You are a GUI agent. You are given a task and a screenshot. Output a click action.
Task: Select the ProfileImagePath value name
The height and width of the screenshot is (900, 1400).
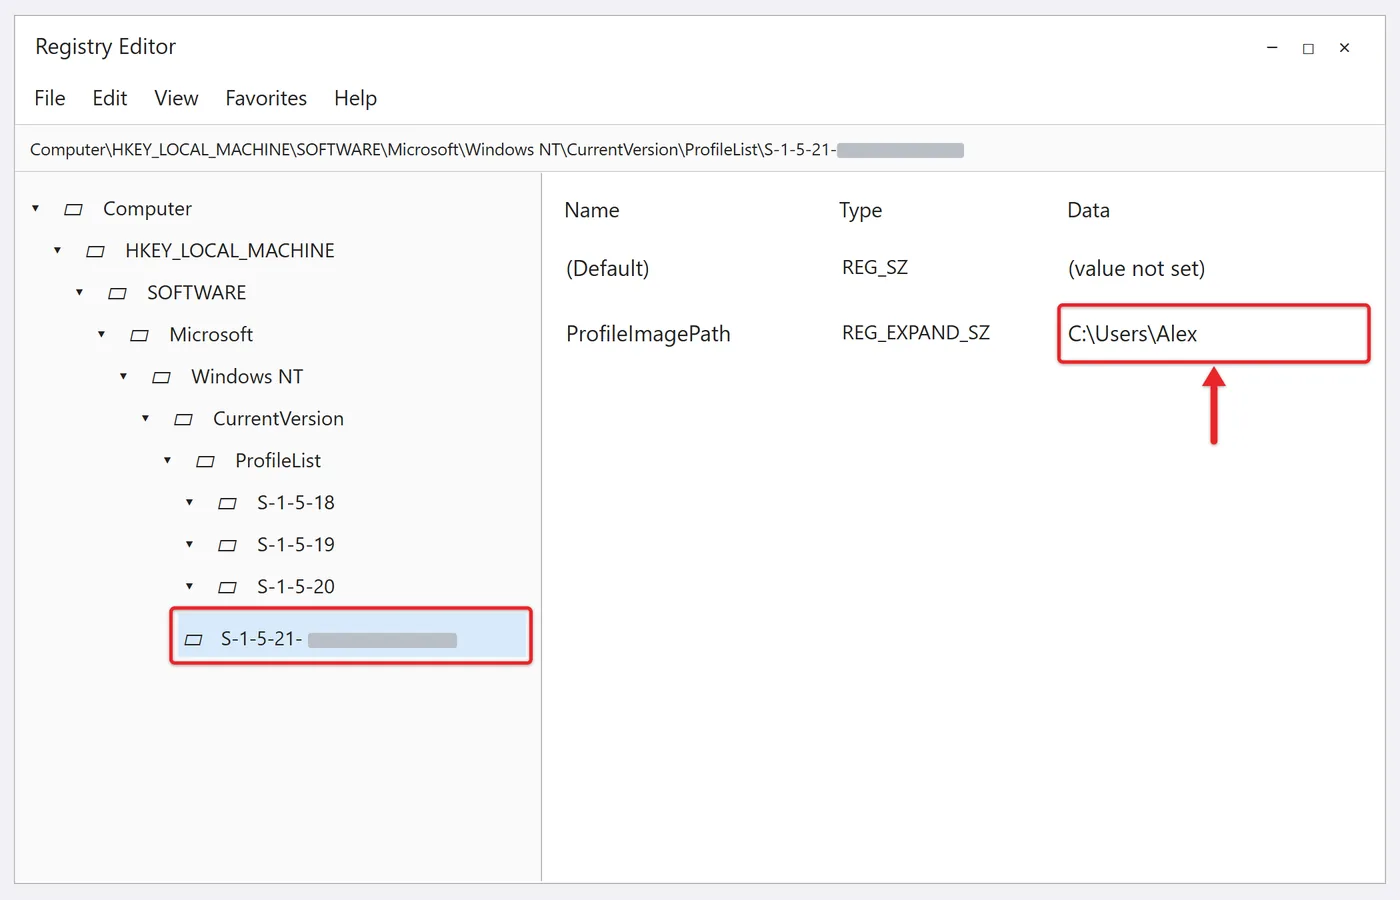coord(648,334)
